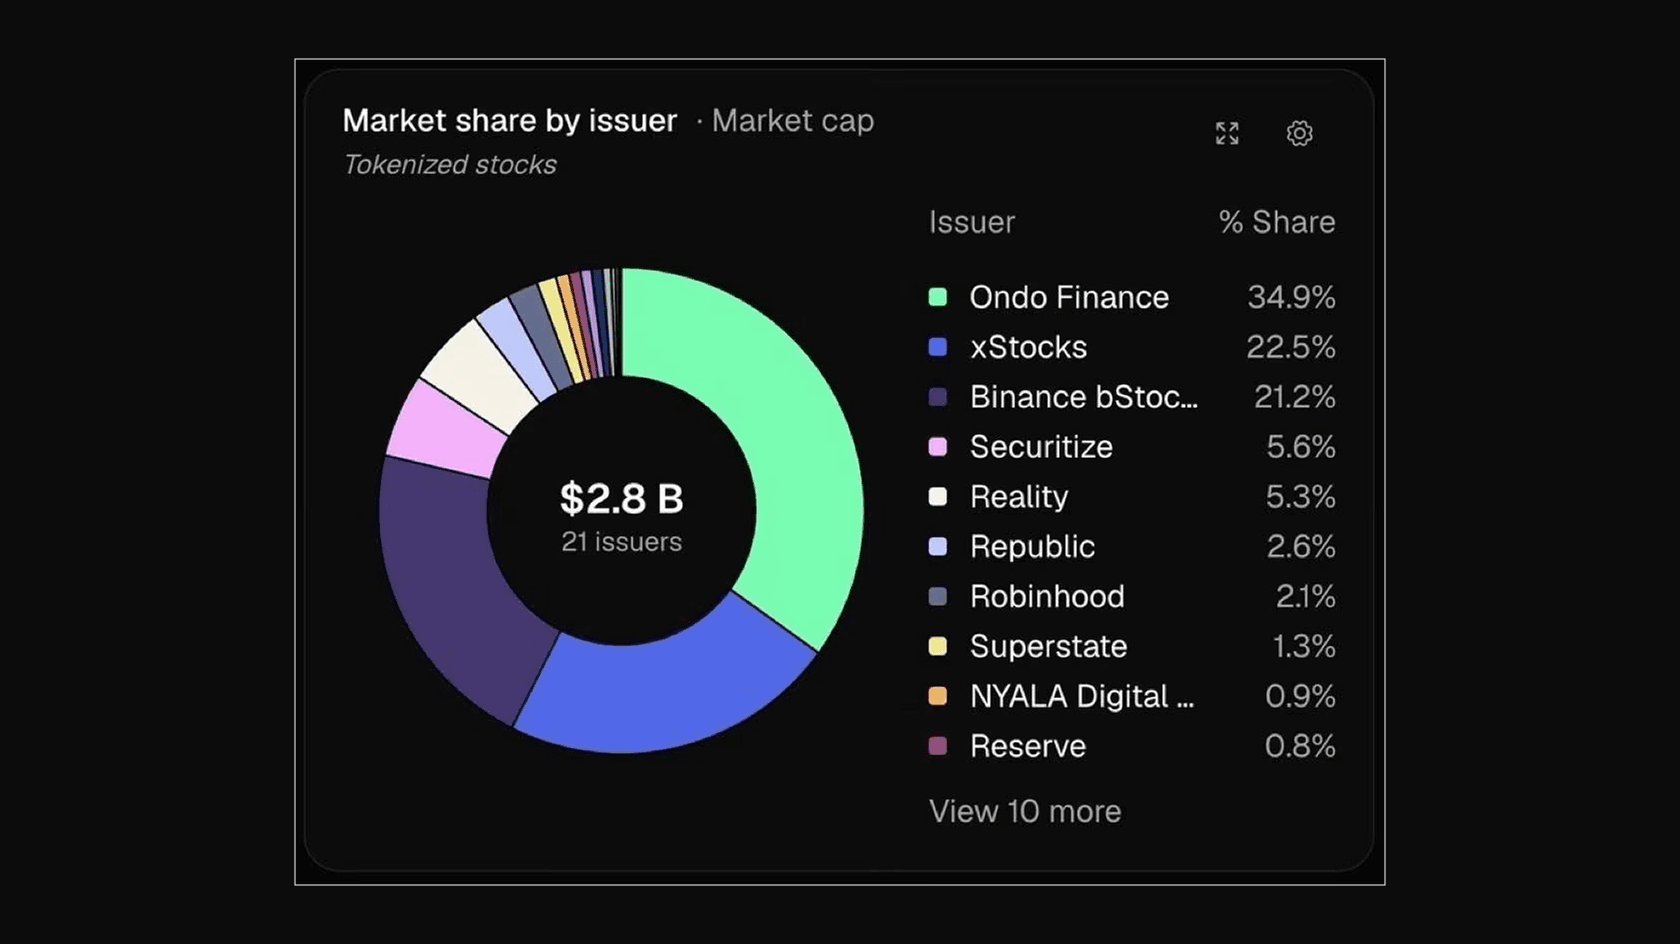The height and width of the screenshot is (944, 1680).
Task: Click the Reality issuer name
Action: tap(1019, 497)
